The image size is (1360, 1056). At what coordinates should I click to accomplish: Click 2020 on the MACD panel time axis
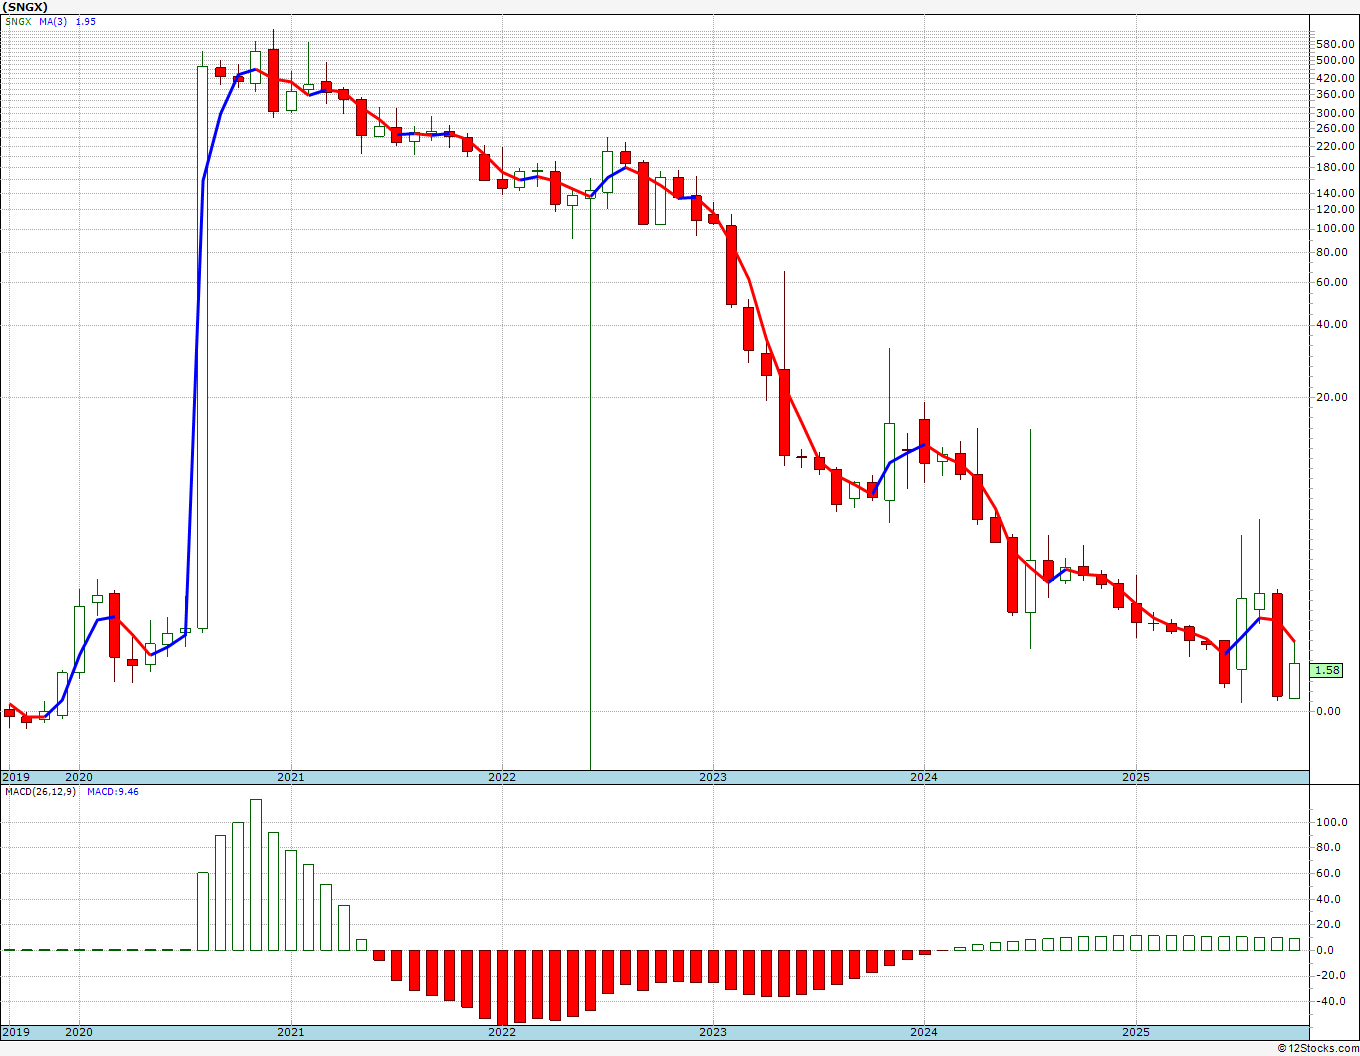click(x=79, y=1032)
